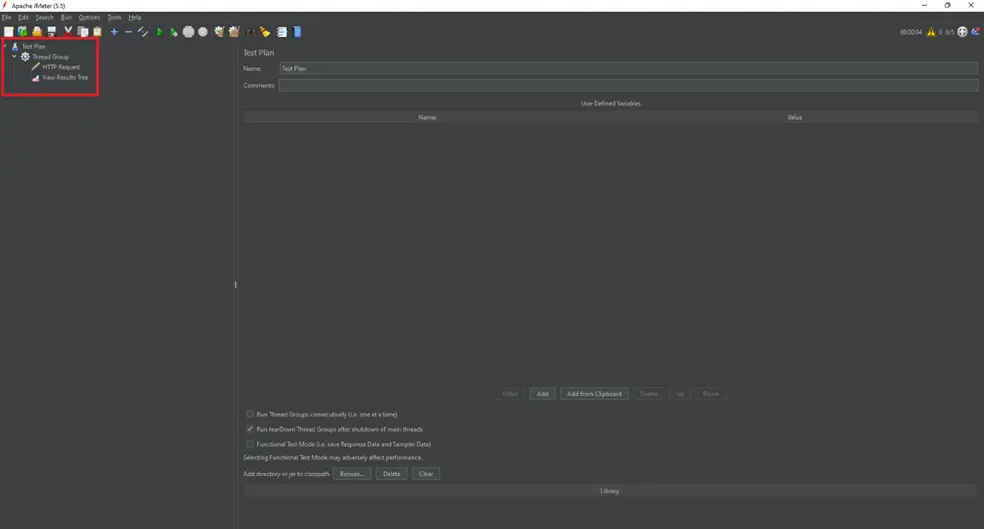Click the Shutdown test icon
This screenshot has width=984, height=529.
point(203,31)
